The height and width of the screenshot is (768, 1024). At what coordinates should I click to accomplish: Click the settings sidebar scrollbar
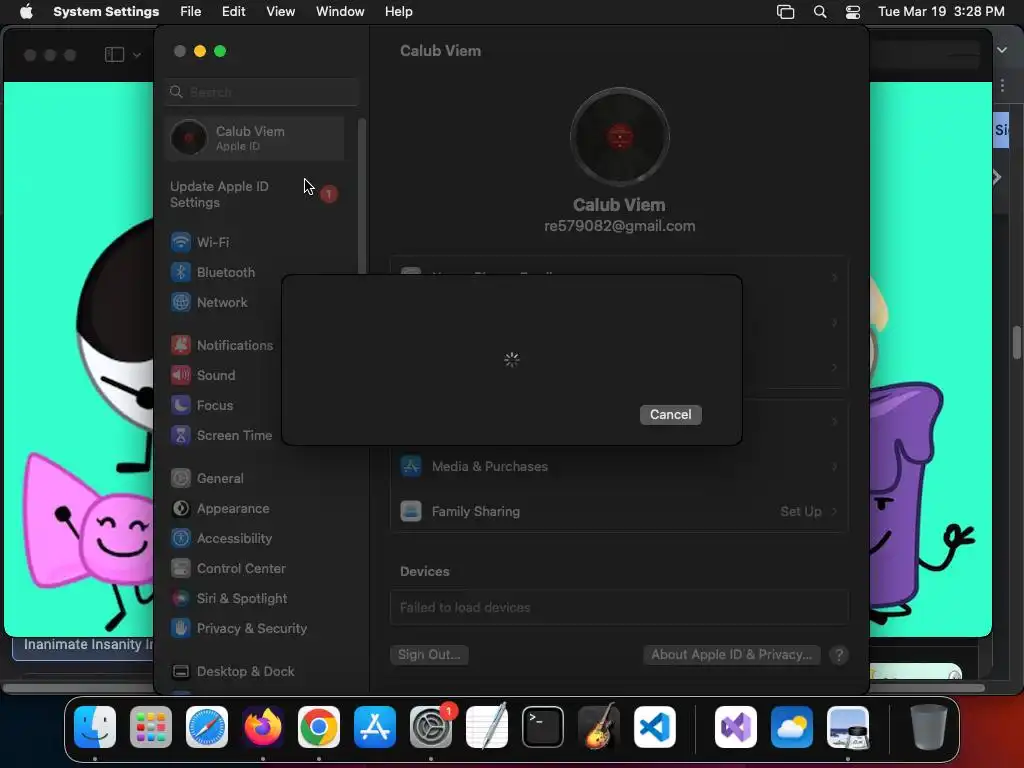(361, 196)
